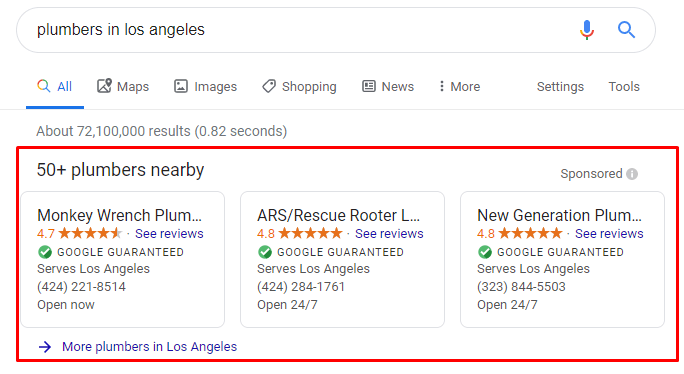Click Serves Los Angeles under ARS/Rescue Rooter
684x374 pixels.
point(313,269)
